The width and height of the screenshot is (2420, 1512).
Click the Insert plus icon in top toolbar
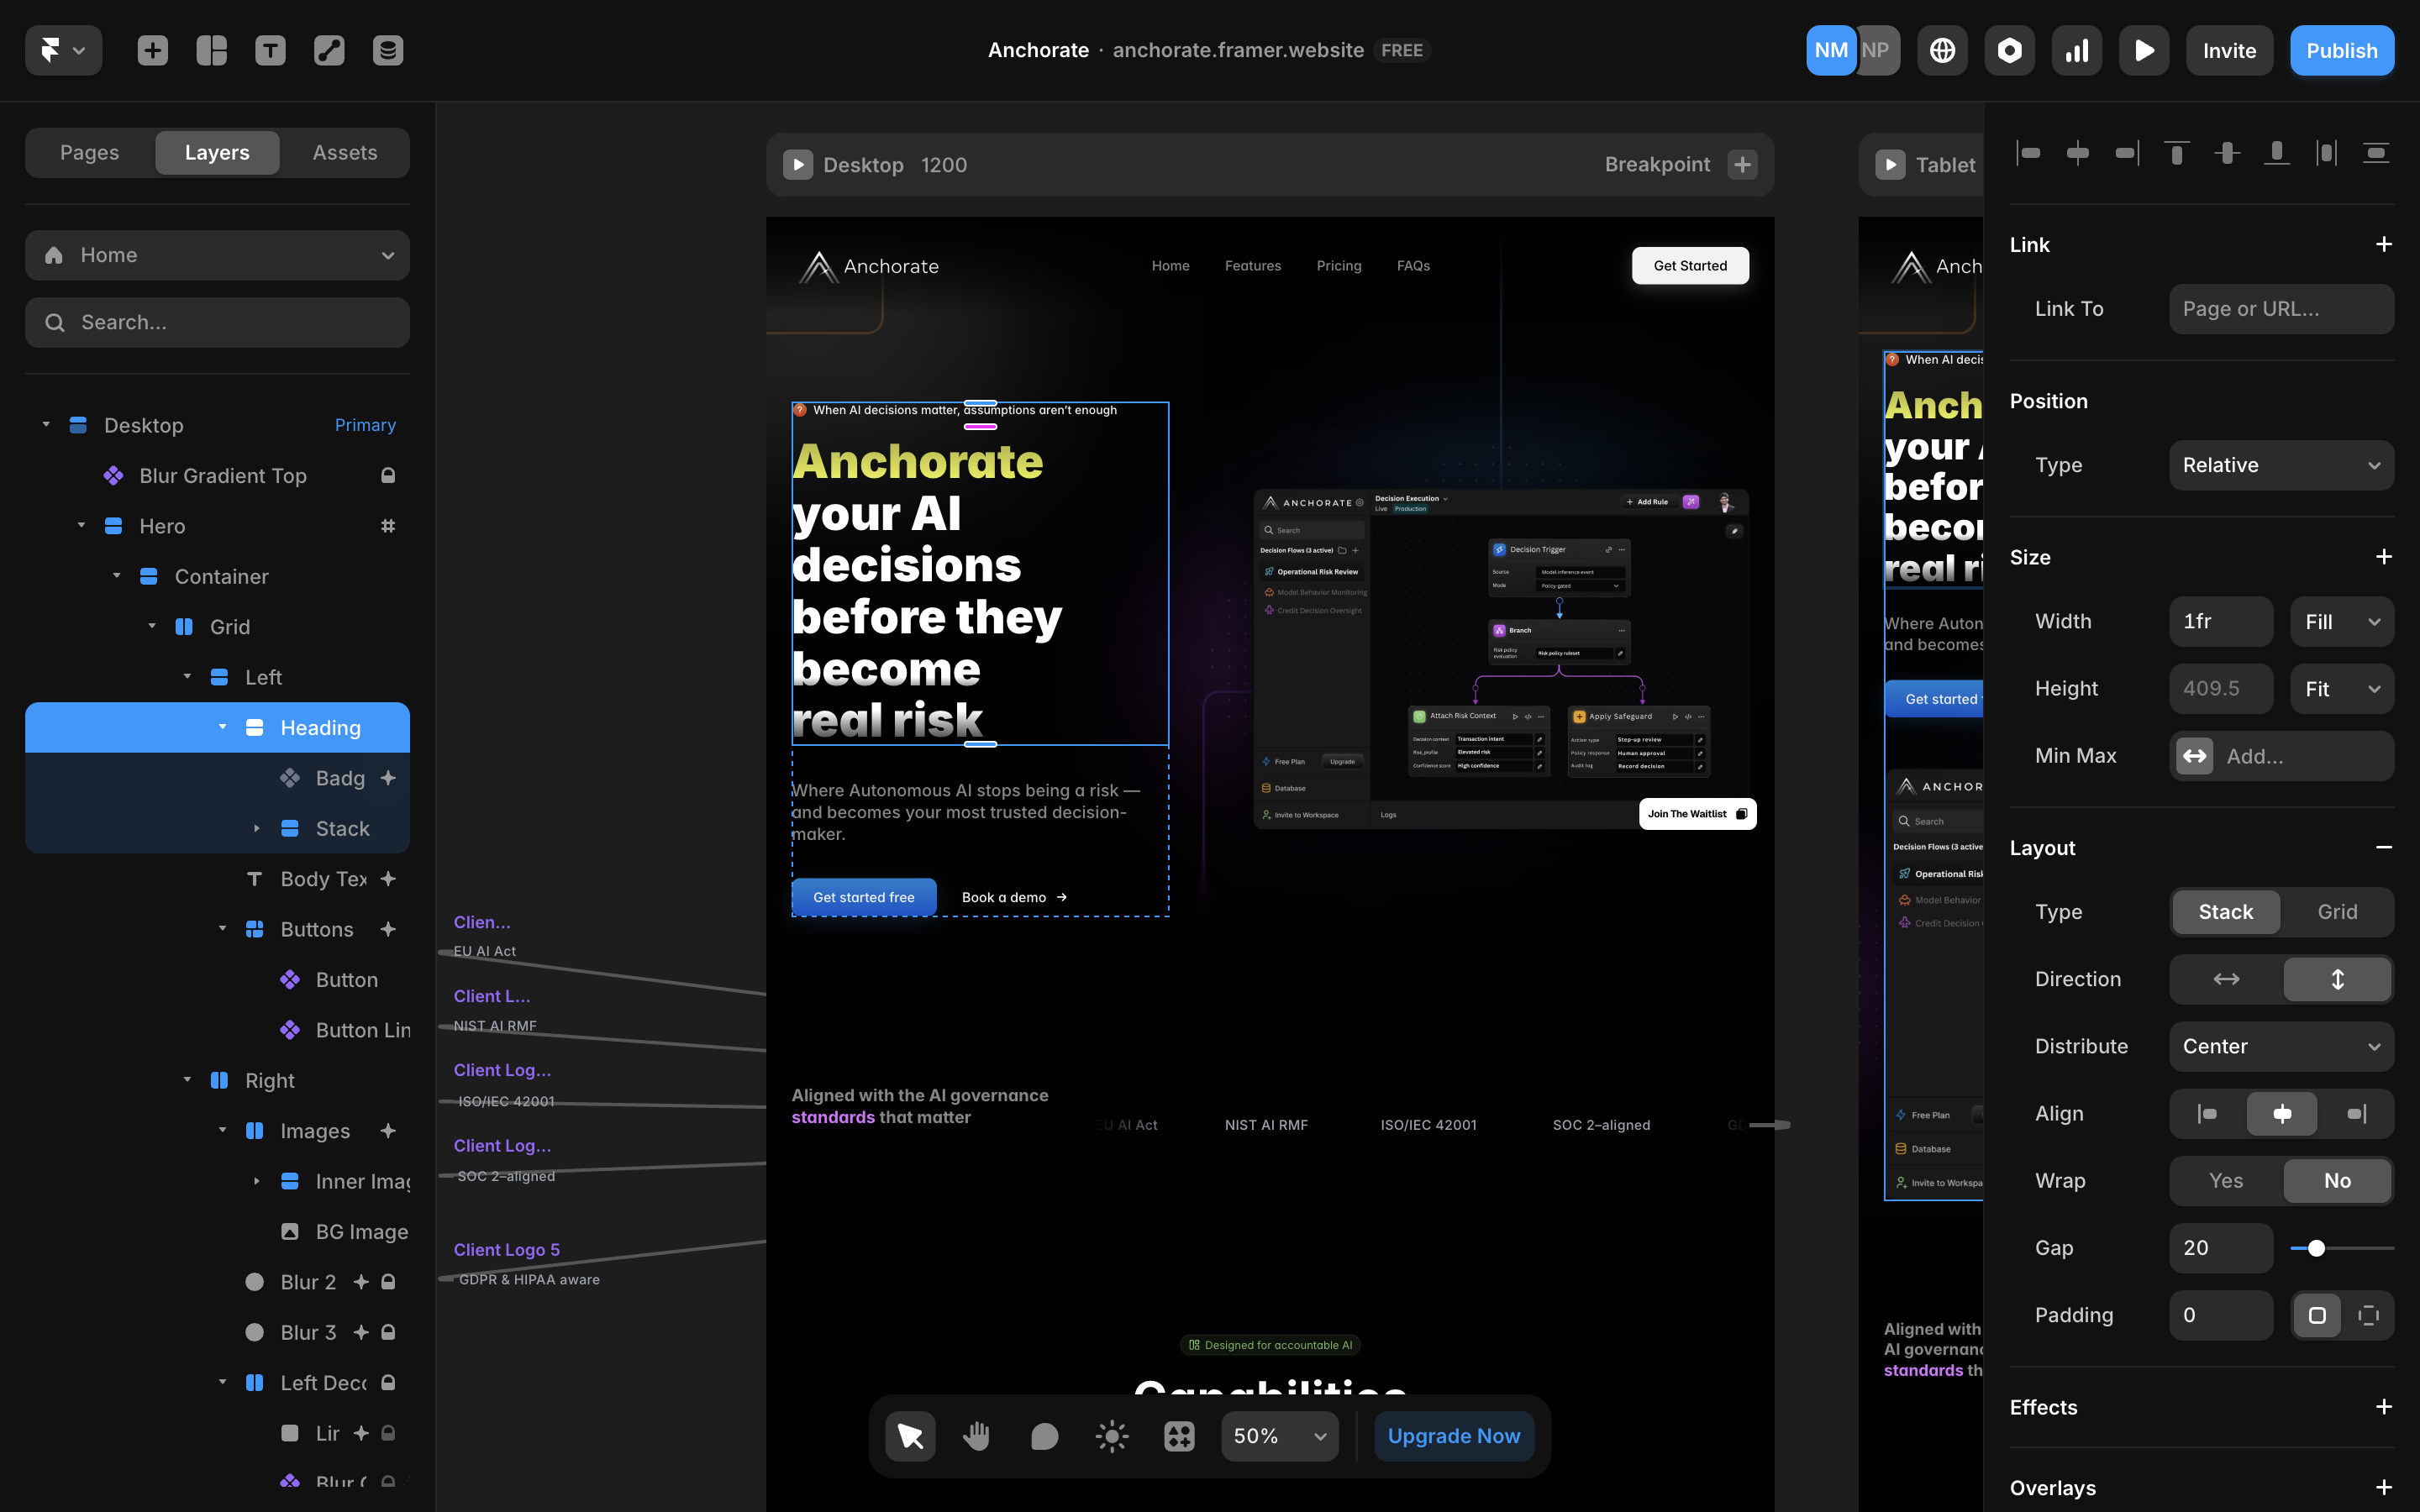click(152, 50)
